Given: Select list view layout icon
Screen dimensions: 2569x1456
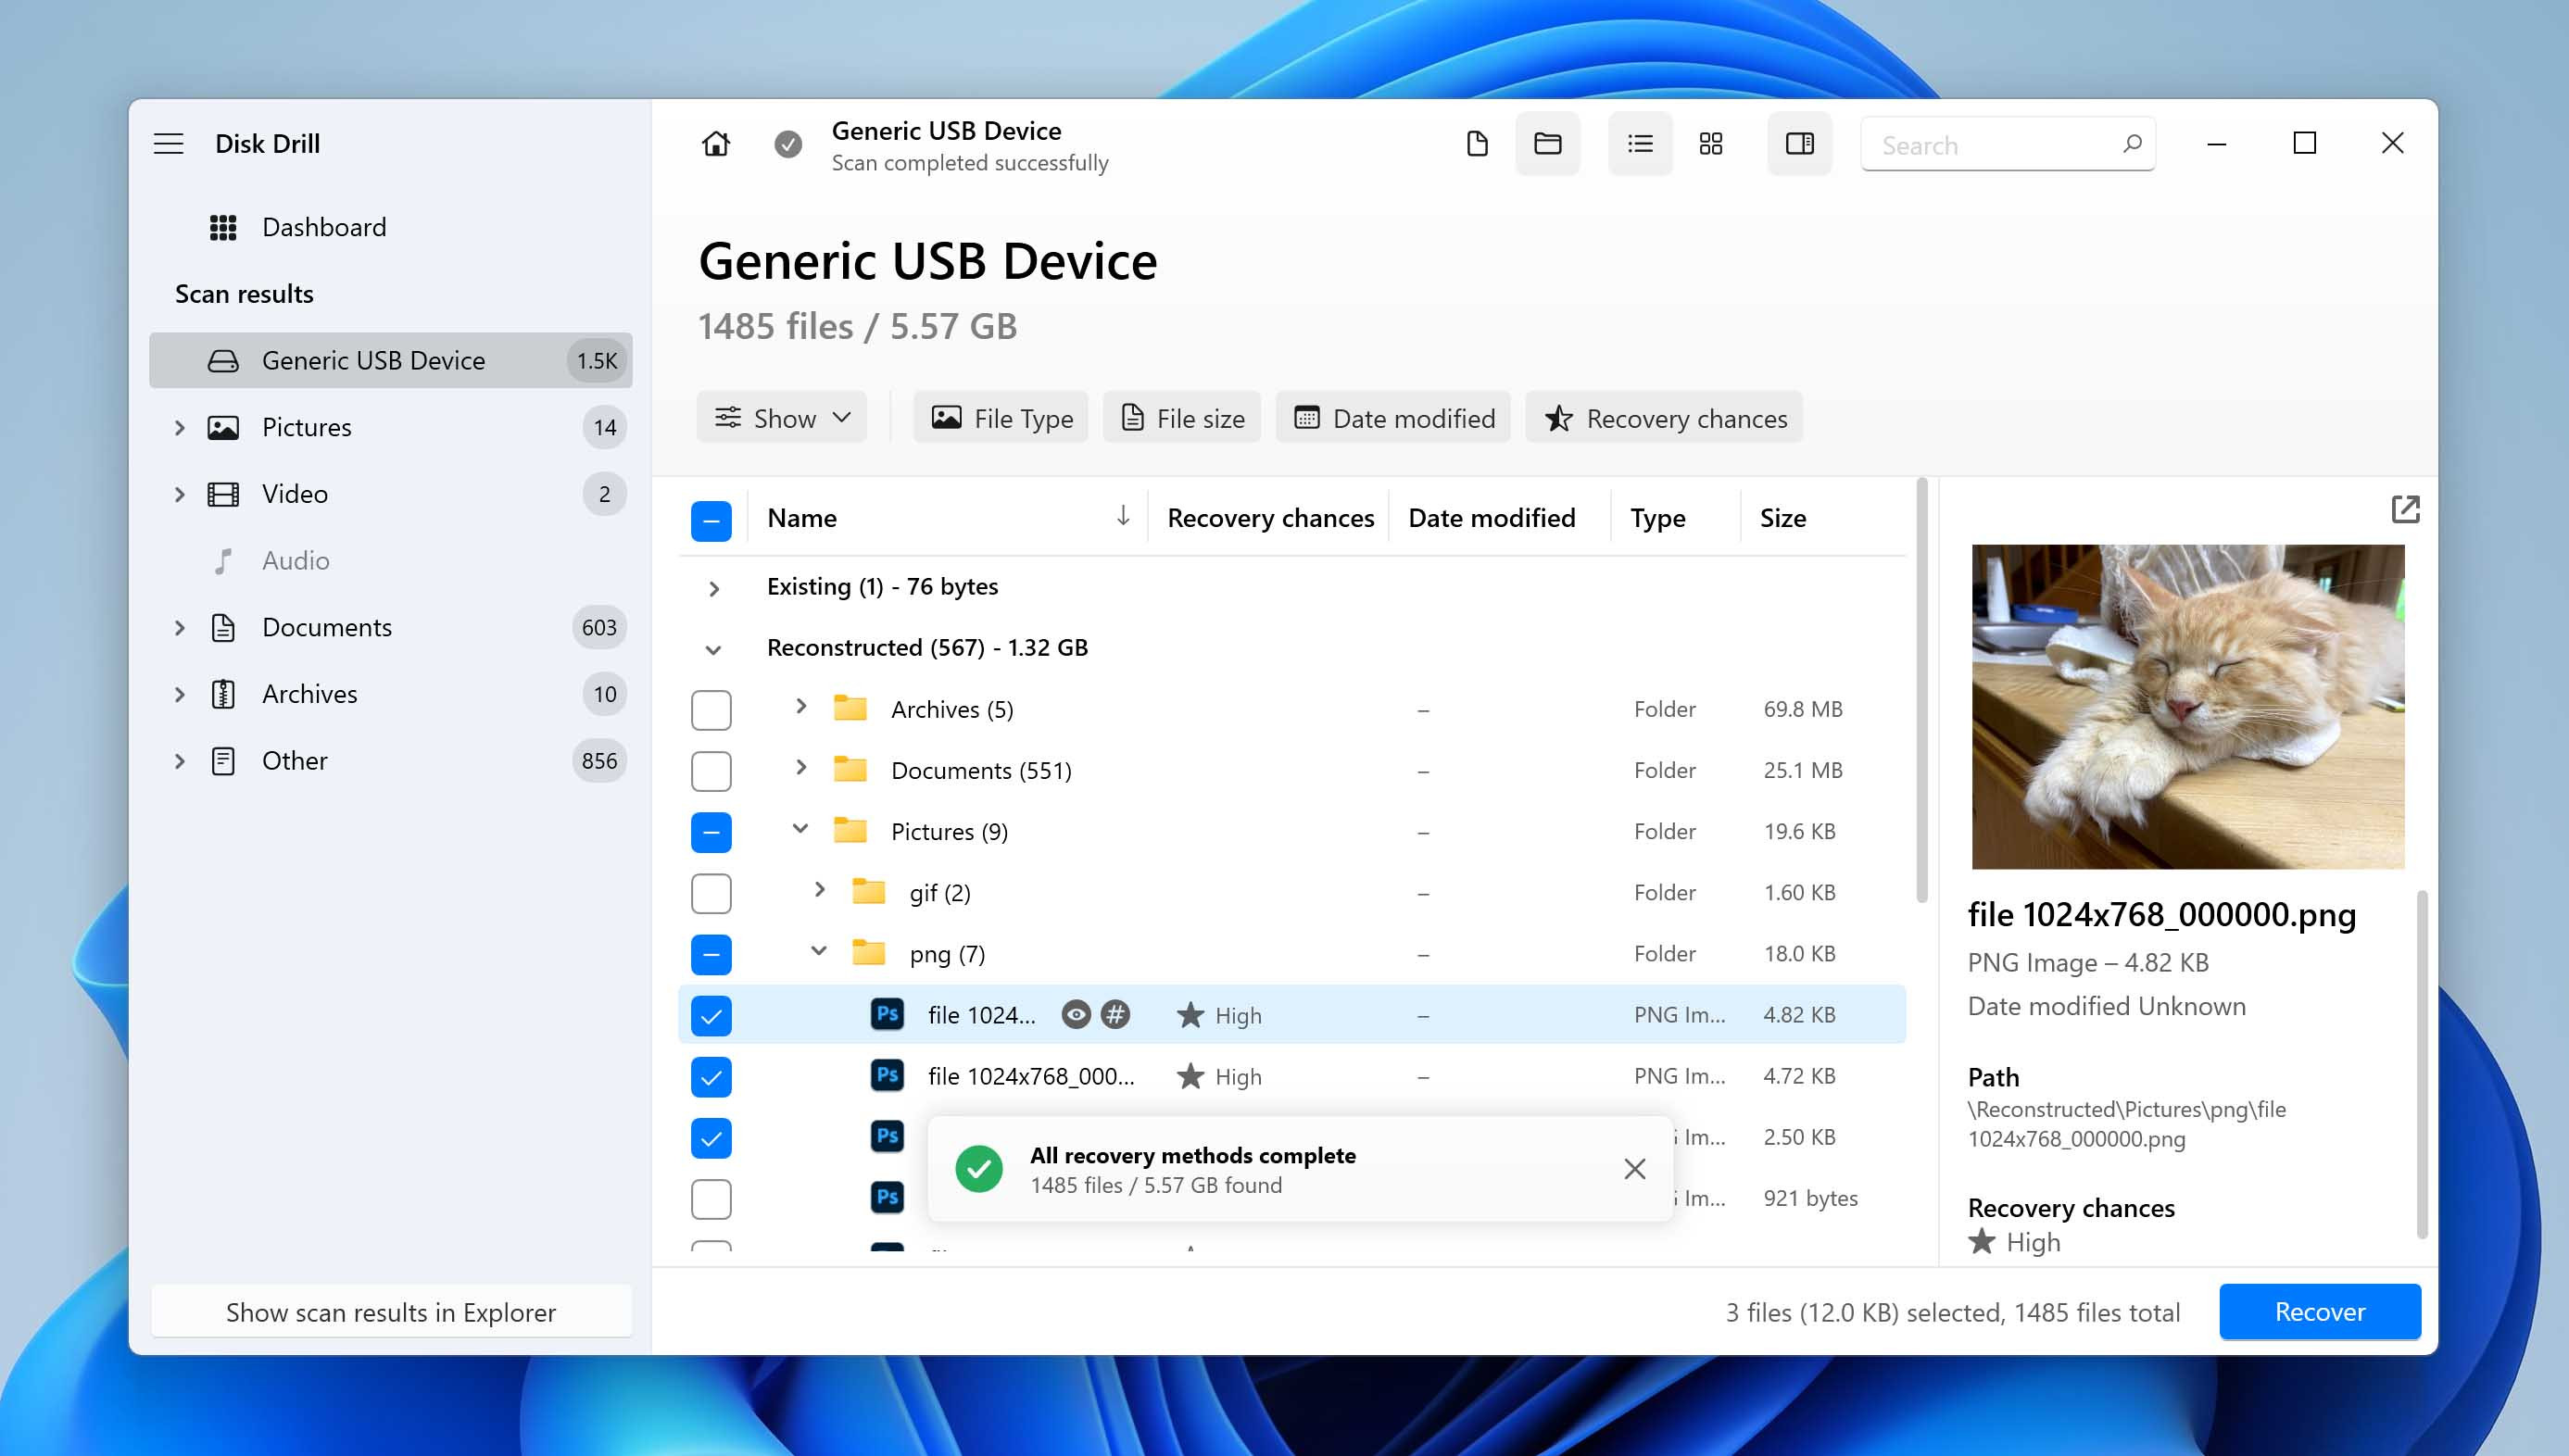Looking at the screenshot, I should [x=1640, y=144].
